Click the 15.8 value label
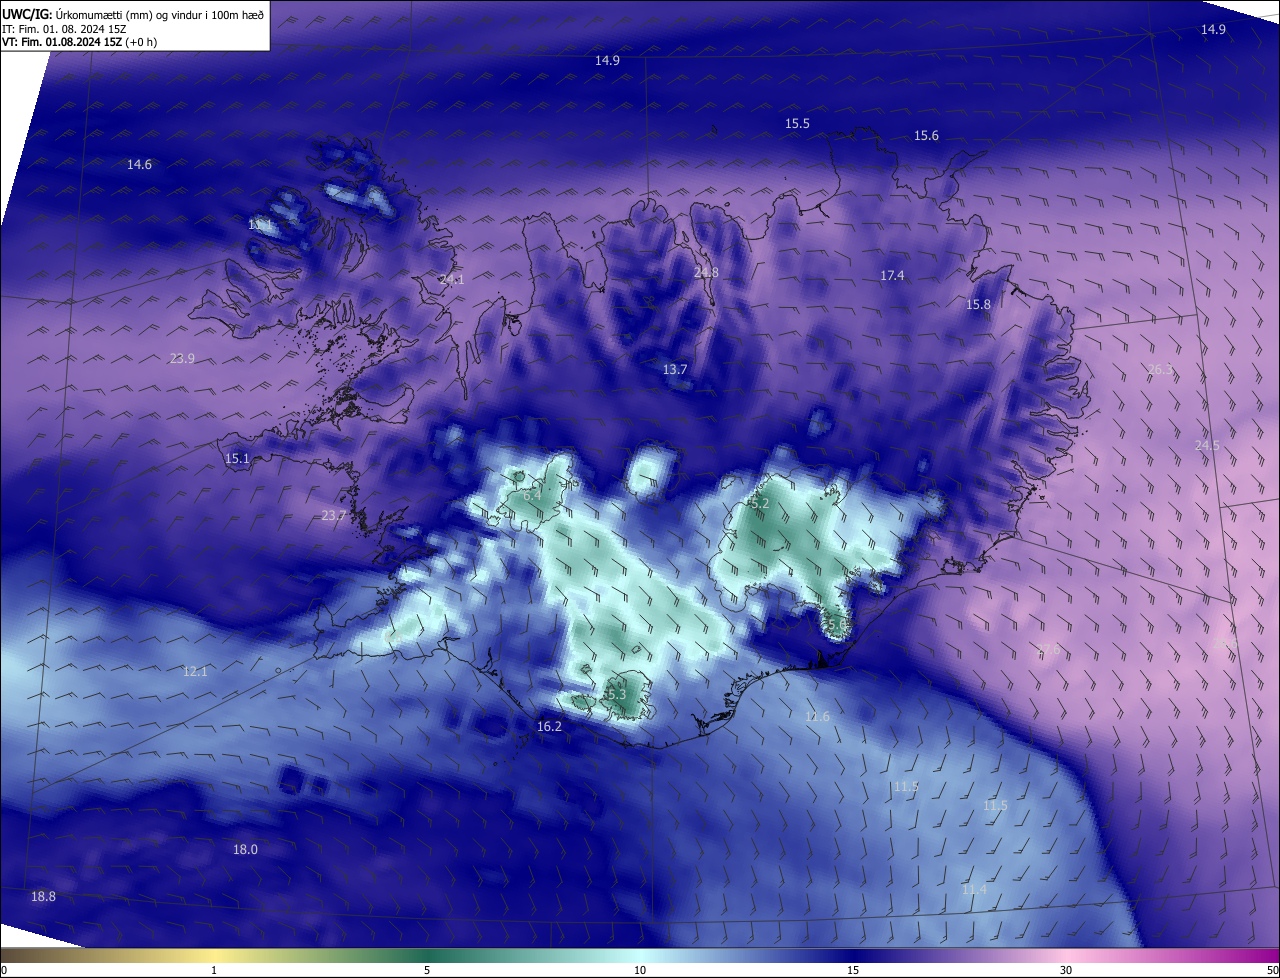This screenshot has height=978, width=1280. pos(978,305)
